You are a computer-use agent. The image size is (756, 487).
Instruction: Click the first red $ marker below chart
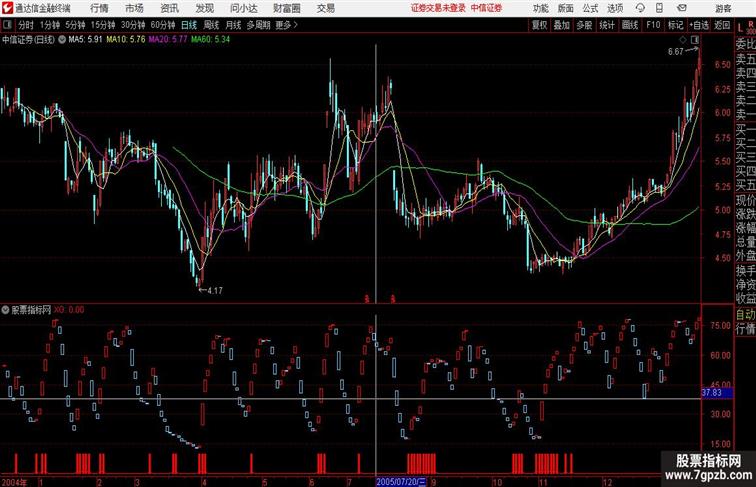367,299
